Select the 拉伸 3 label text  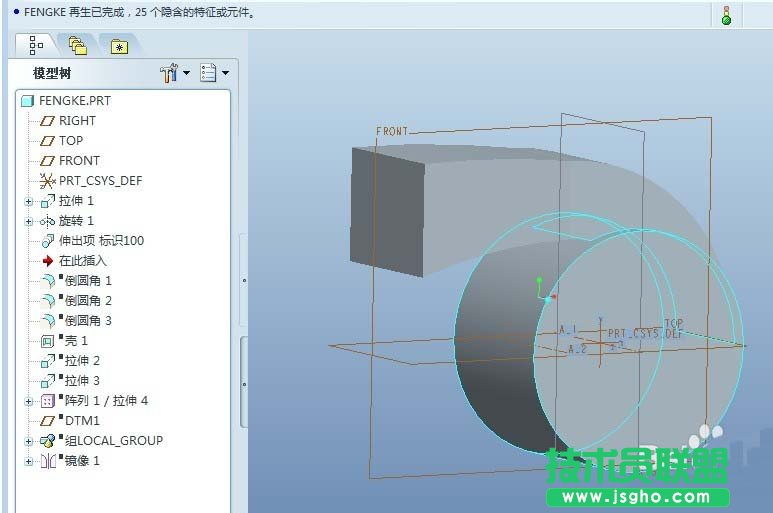[x=82, y=381]
